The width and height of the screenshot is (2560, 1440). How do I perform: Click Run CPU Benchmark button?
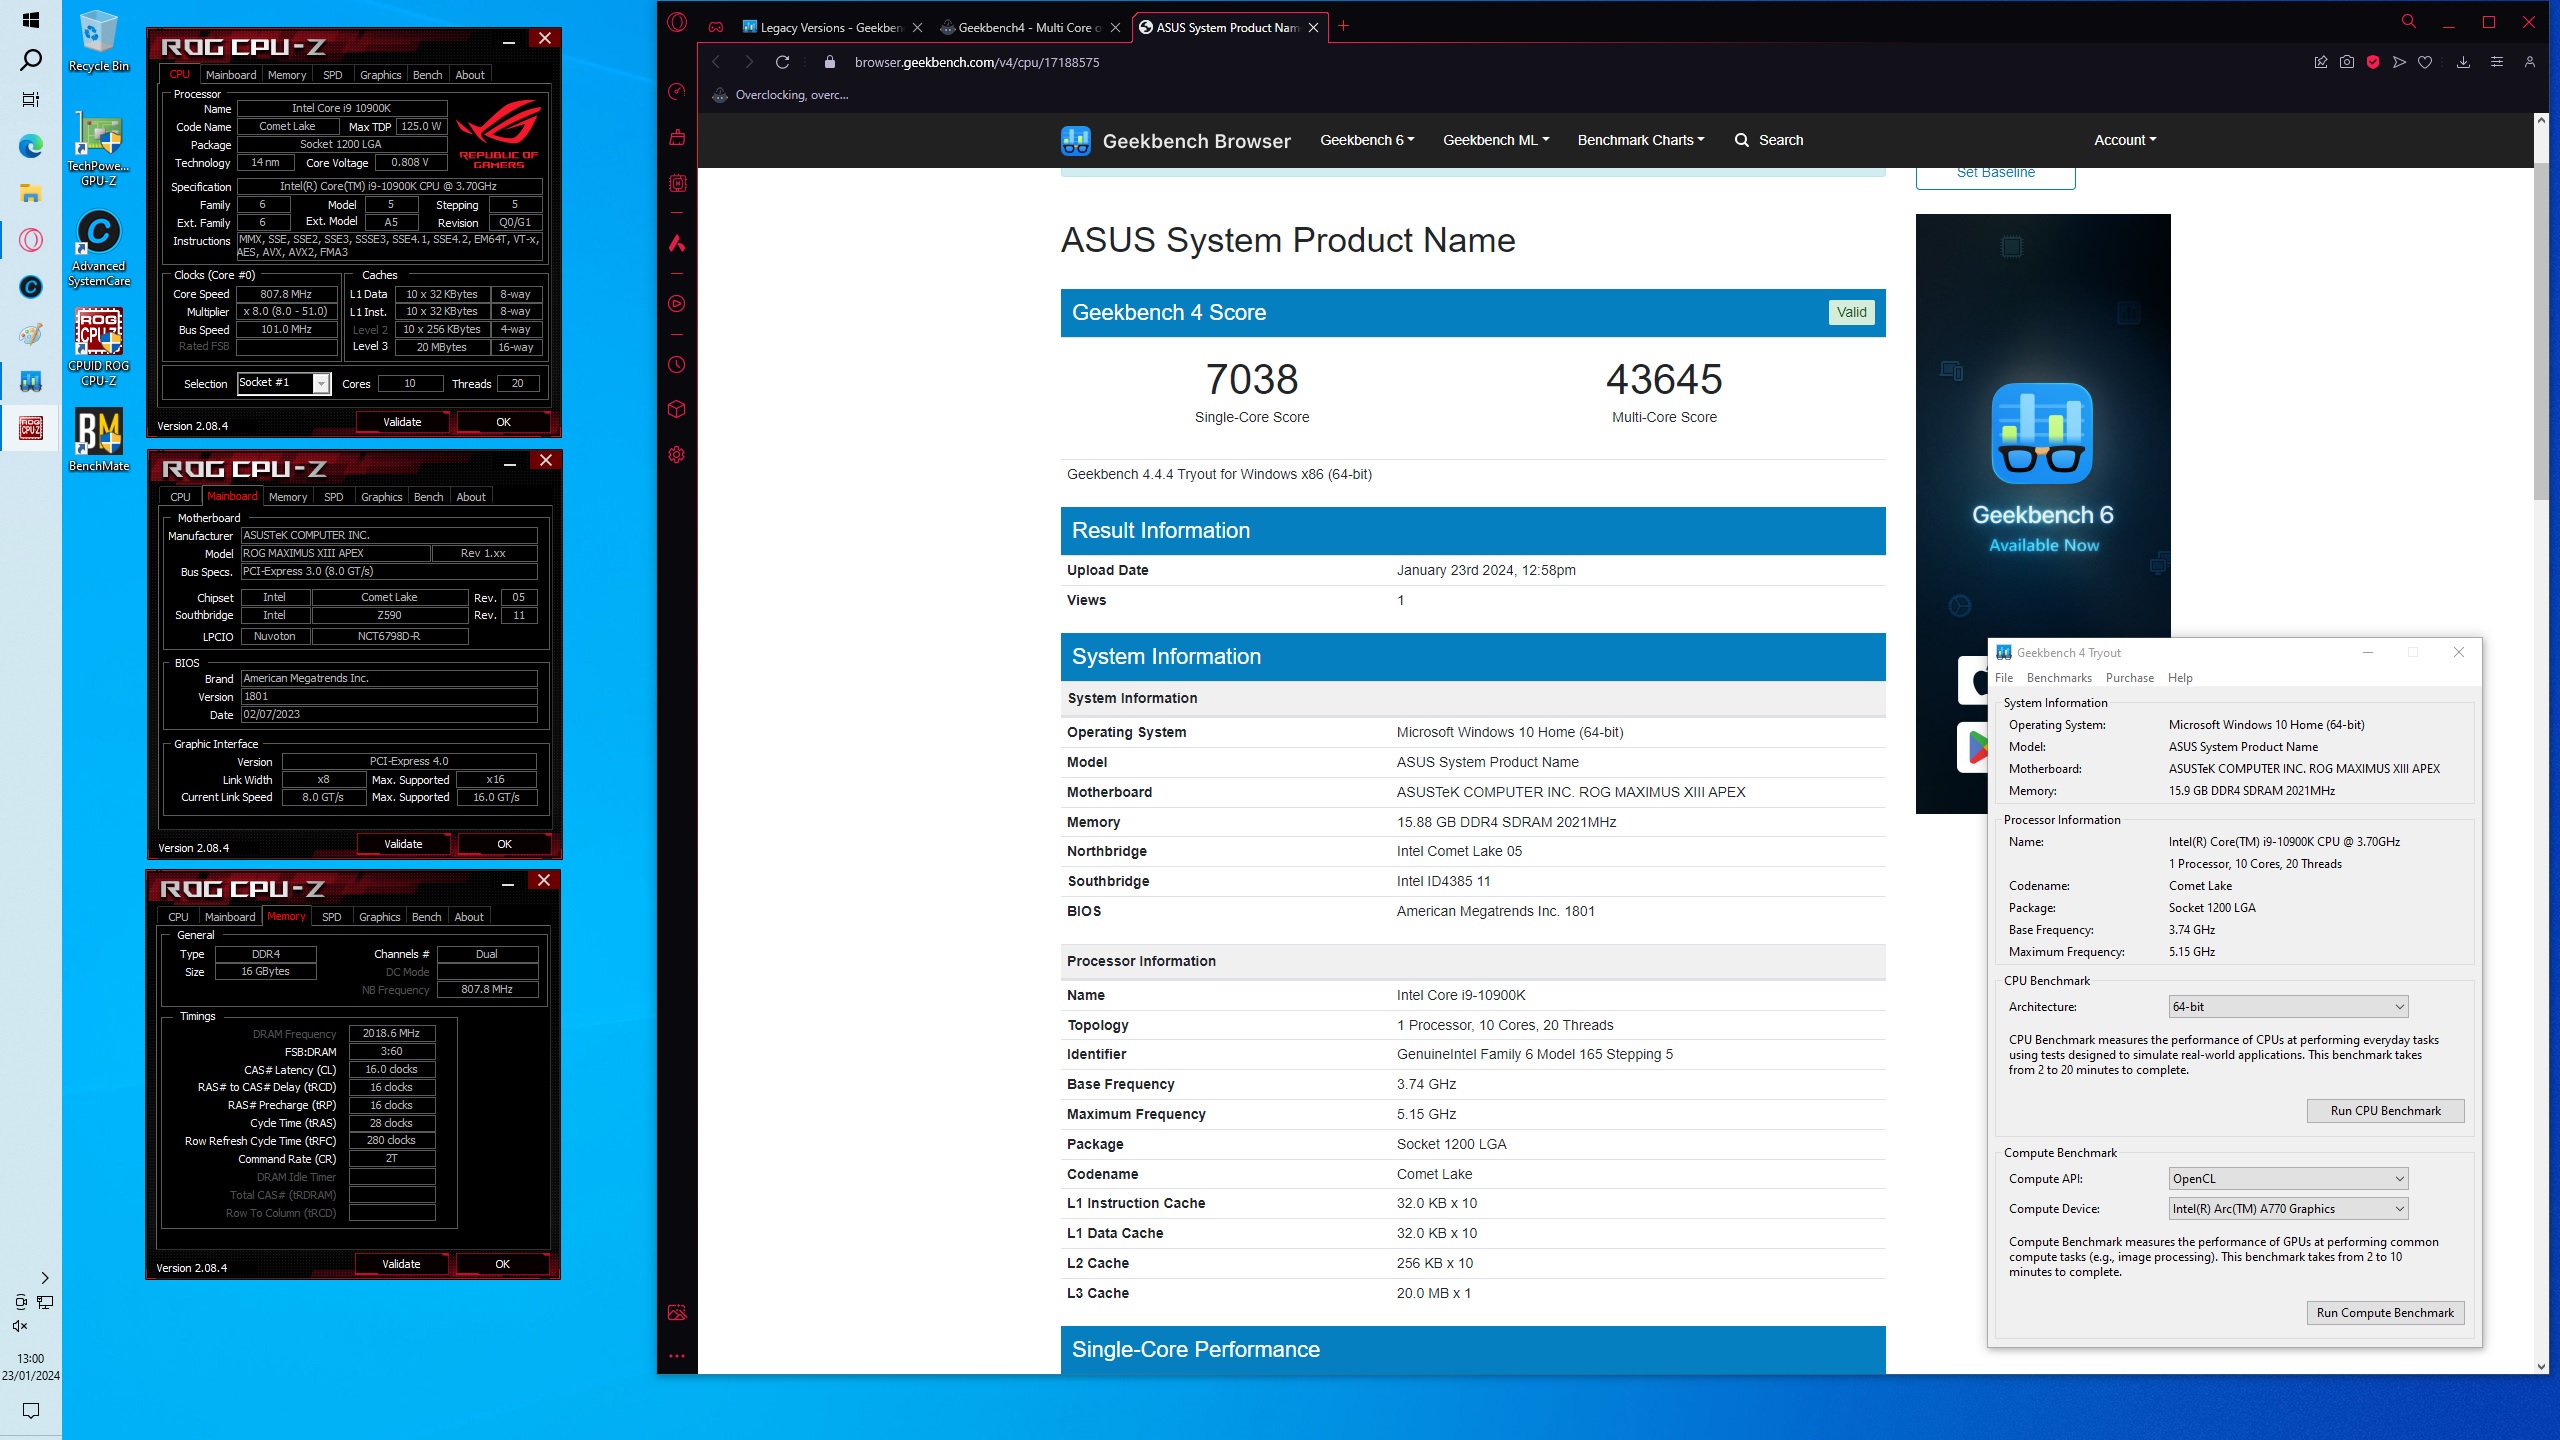point(2385,1111)
